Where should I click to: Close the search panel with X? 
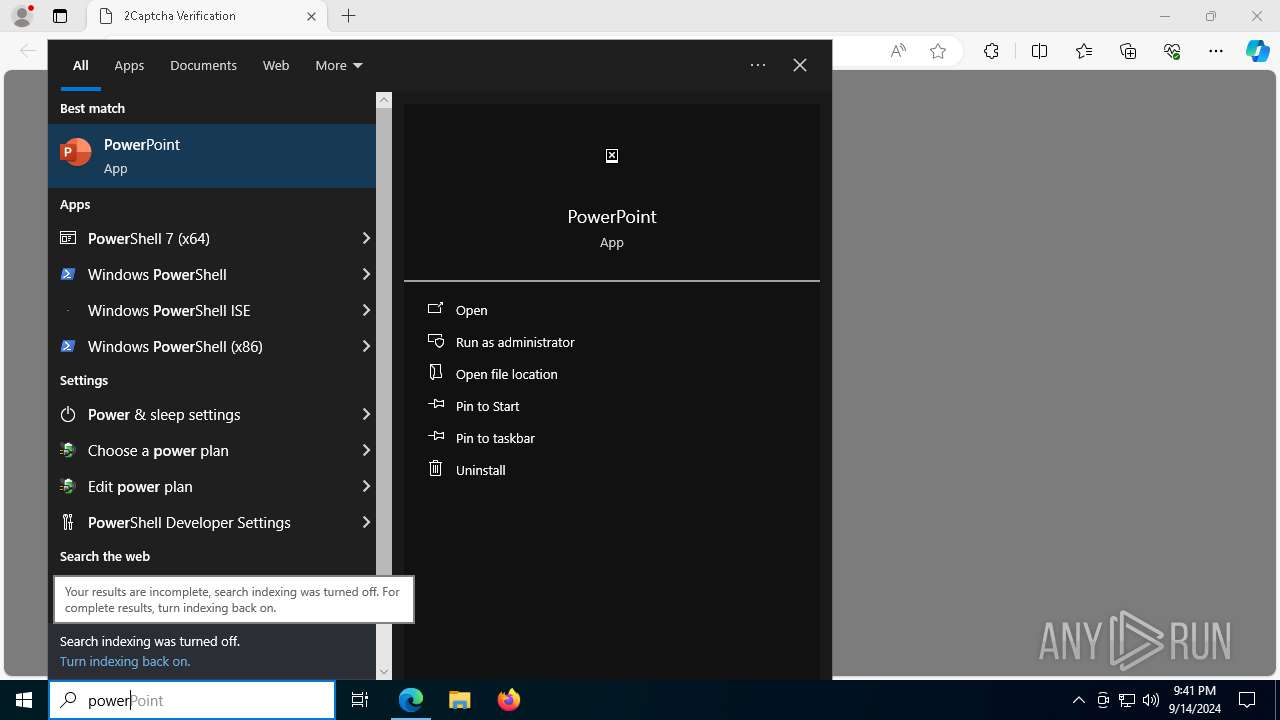[800, 65]
